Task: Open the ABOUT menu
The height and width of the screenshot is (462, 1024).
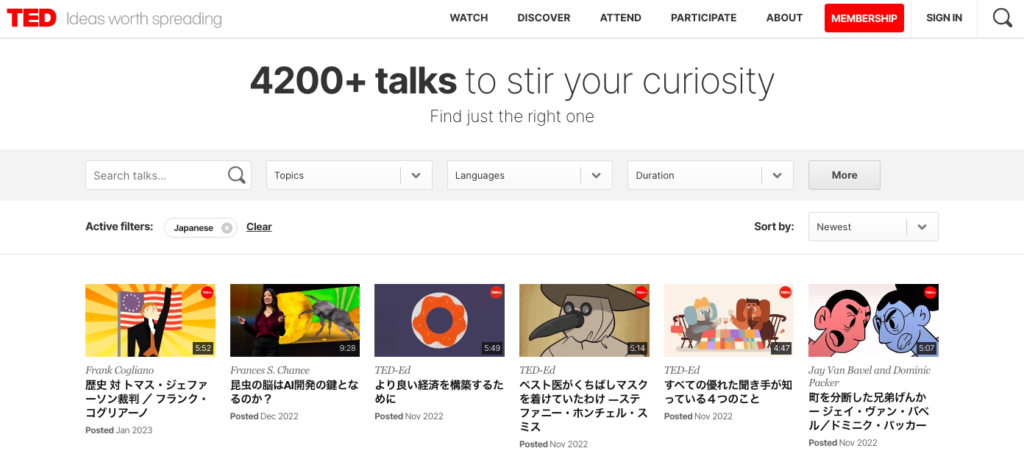Action: pyautogui.click(x=784, y=18)
